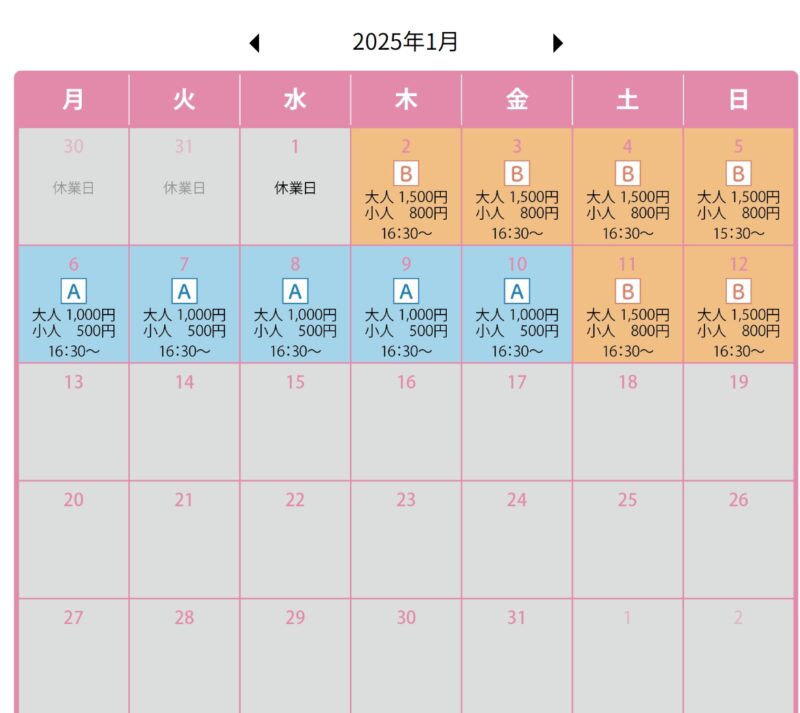Select the January 31 date cell
Screen dimensions: 800x713
click(x=516, y=655)
